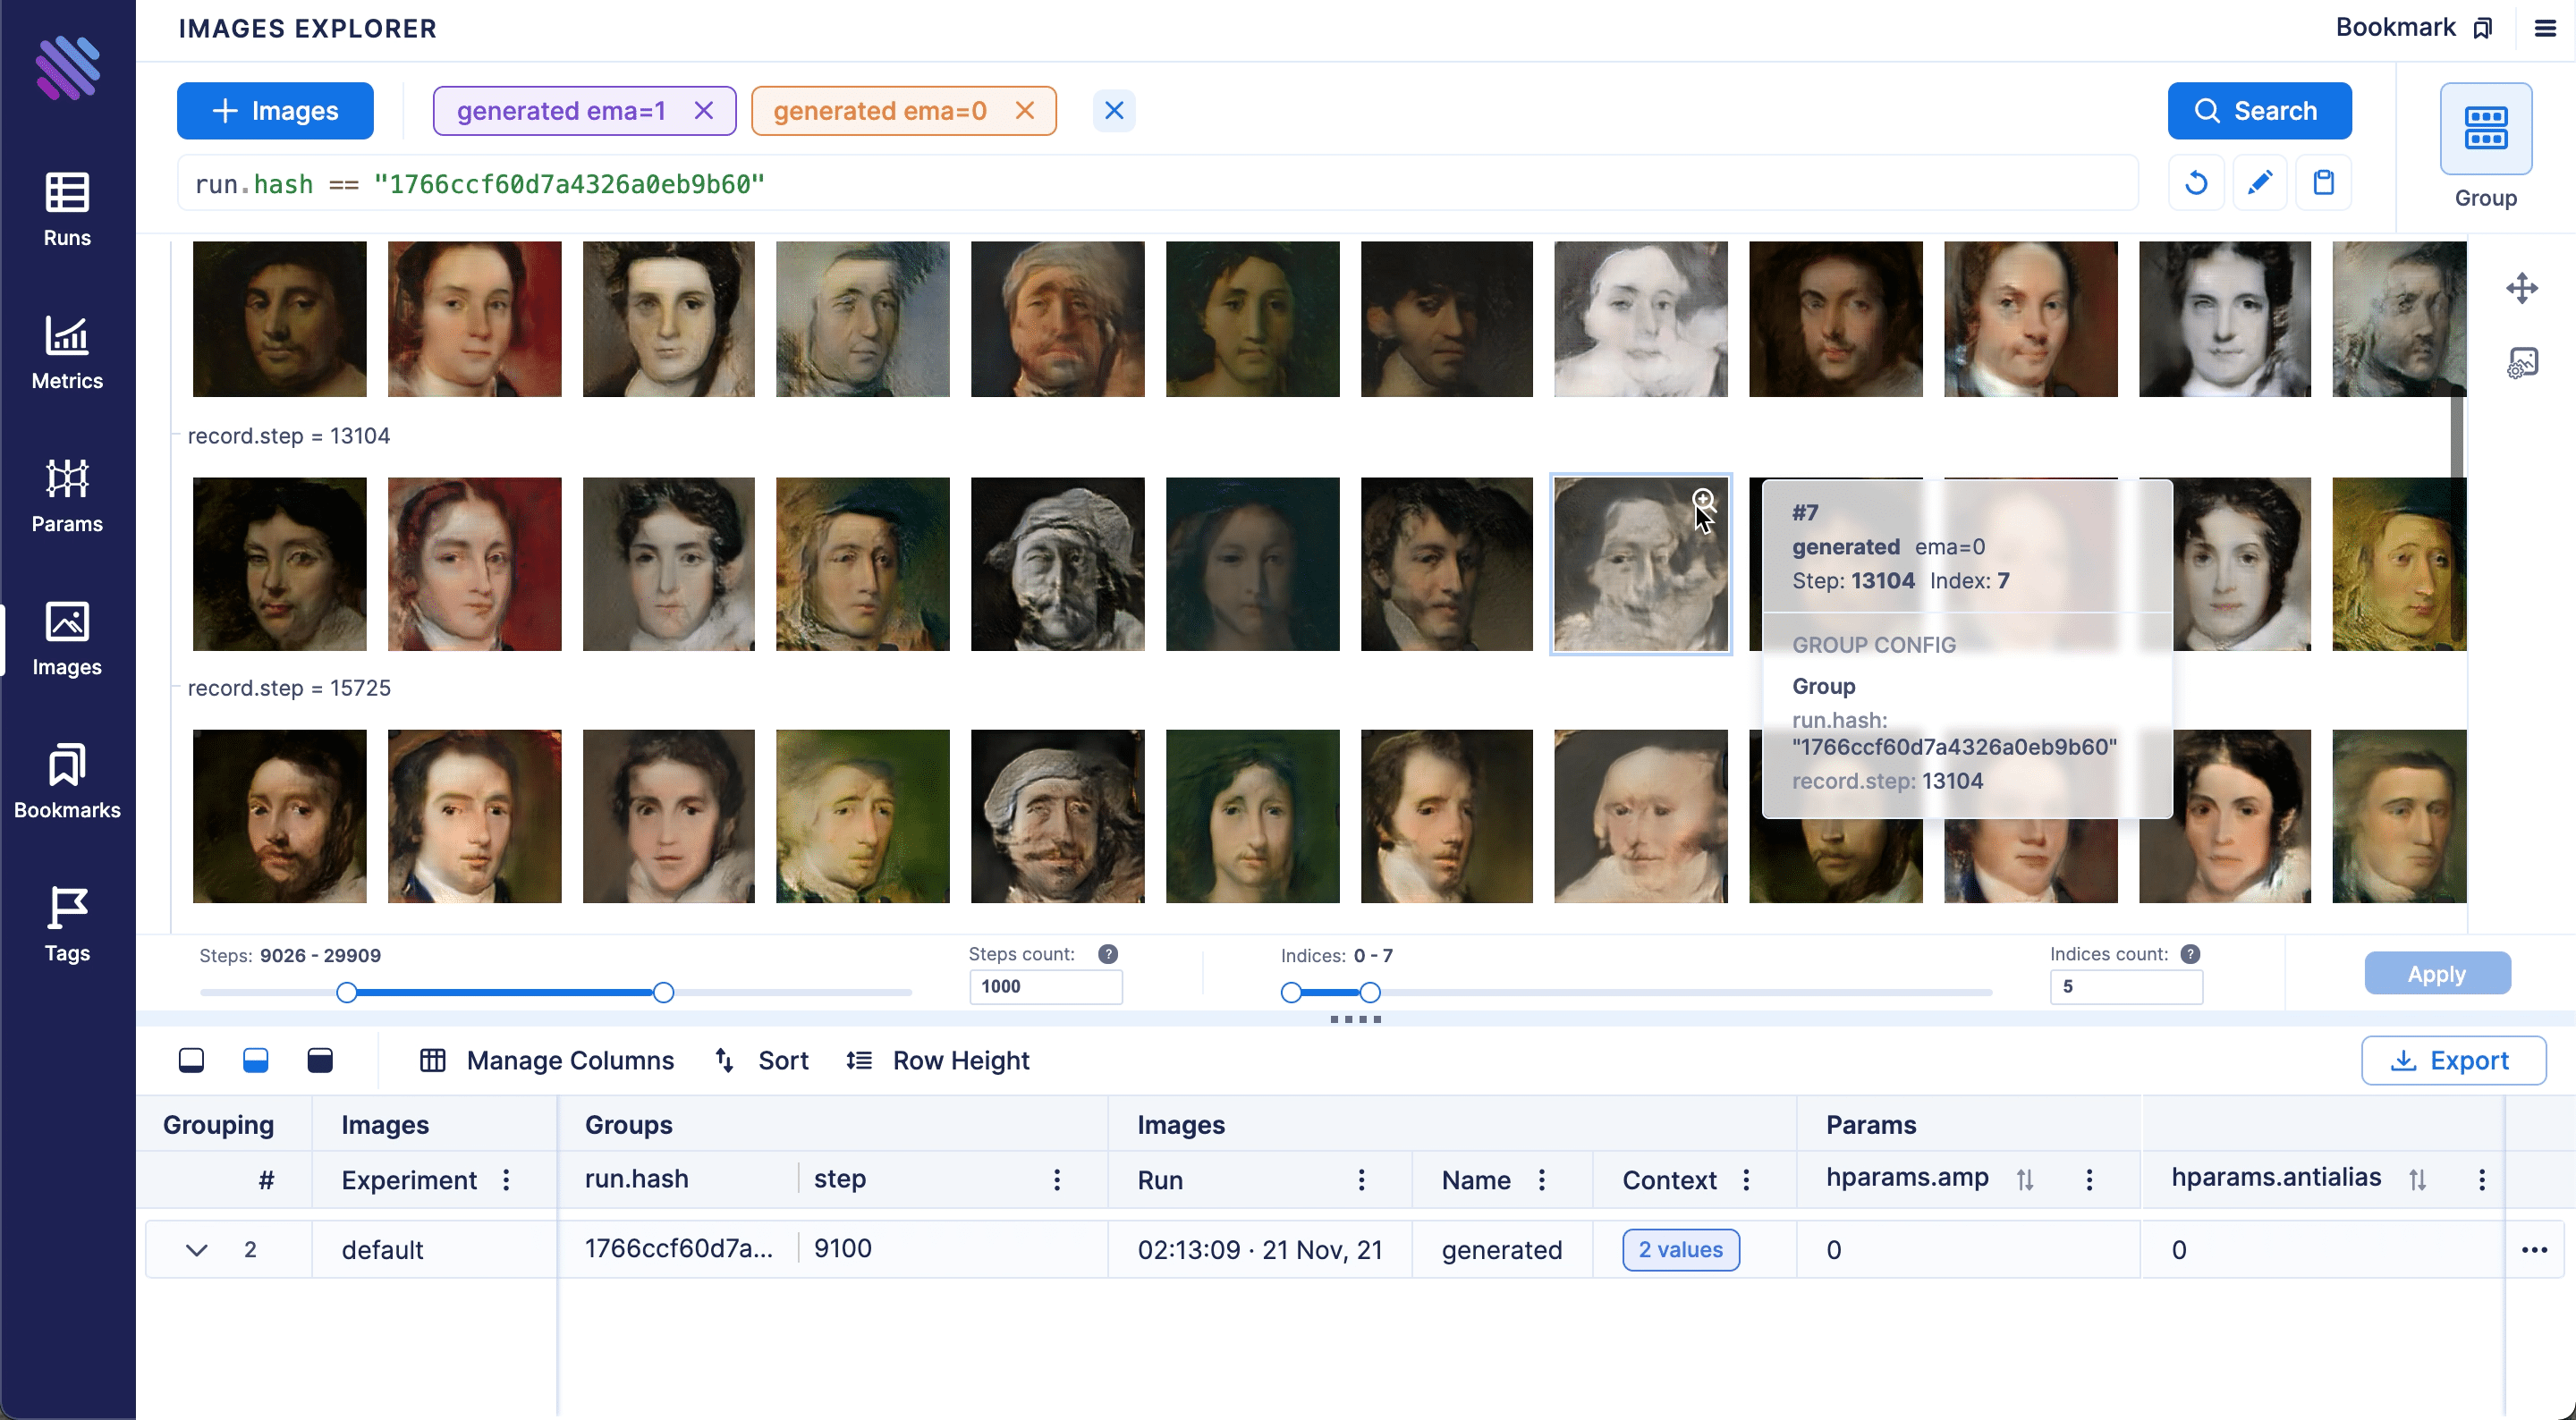The width and height of the screenshot is (2576, 1420).
Task: Click the Aim logo icon
Action: pos(67,67)
